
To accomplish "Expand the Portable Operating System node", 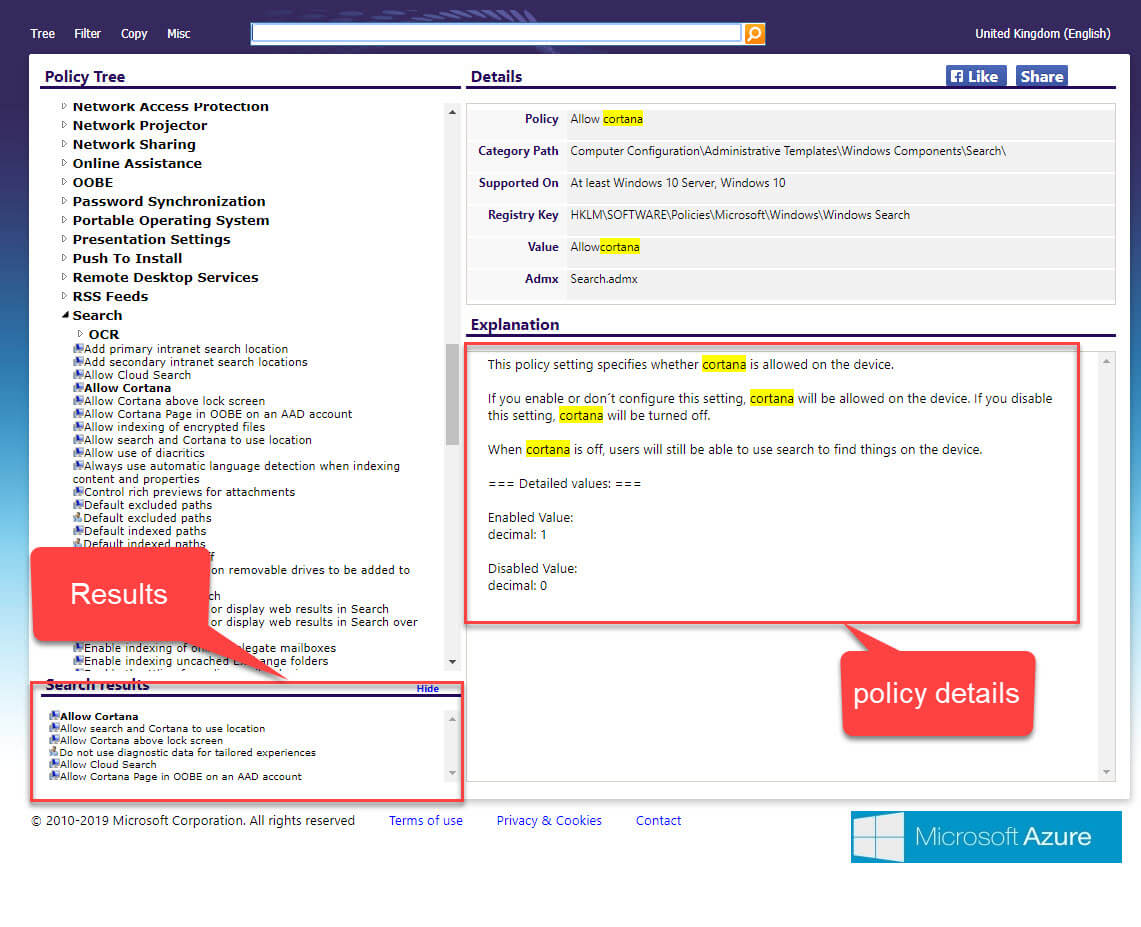I will (x=64, y=220).
